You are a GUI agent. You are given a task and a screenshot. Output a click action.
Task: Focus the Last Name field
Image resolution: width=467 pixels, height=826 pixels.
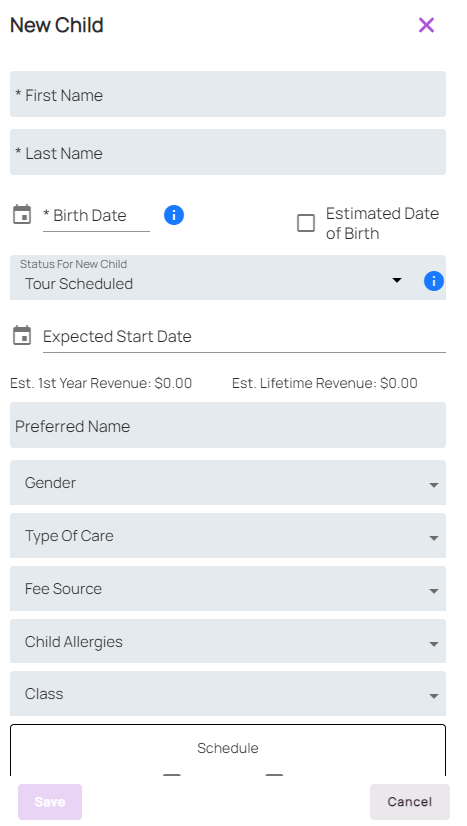[x=228, y=152]
